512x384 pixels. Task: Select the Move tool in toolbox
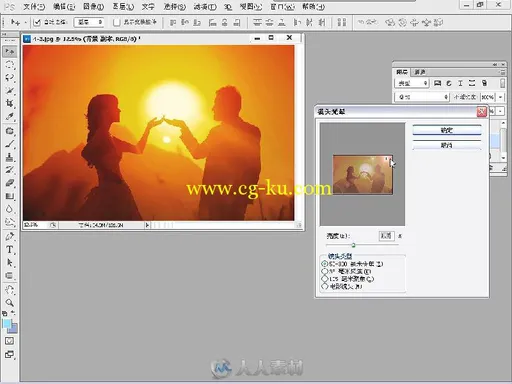click(9, 51)
